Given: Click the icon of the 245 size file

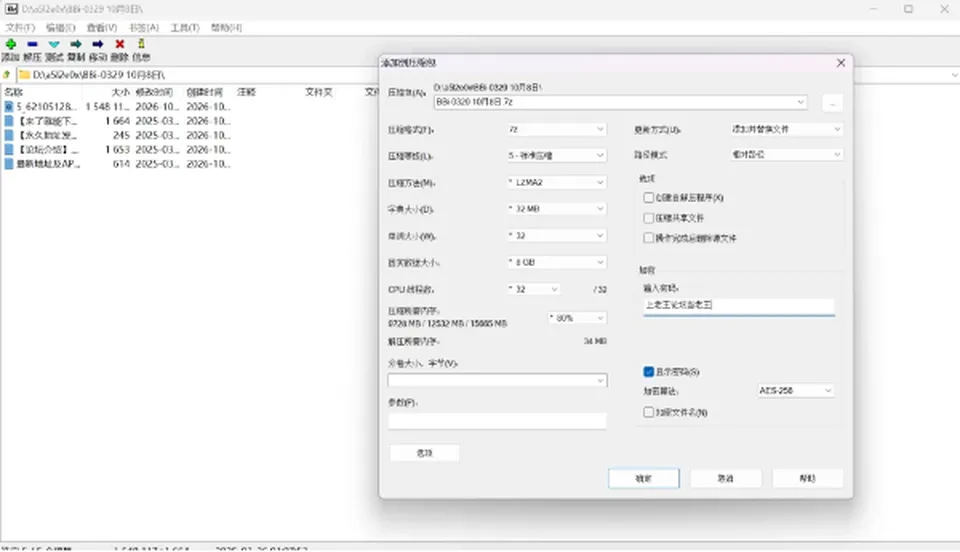Looking at the screenshot, I should [x=9, y=135].
